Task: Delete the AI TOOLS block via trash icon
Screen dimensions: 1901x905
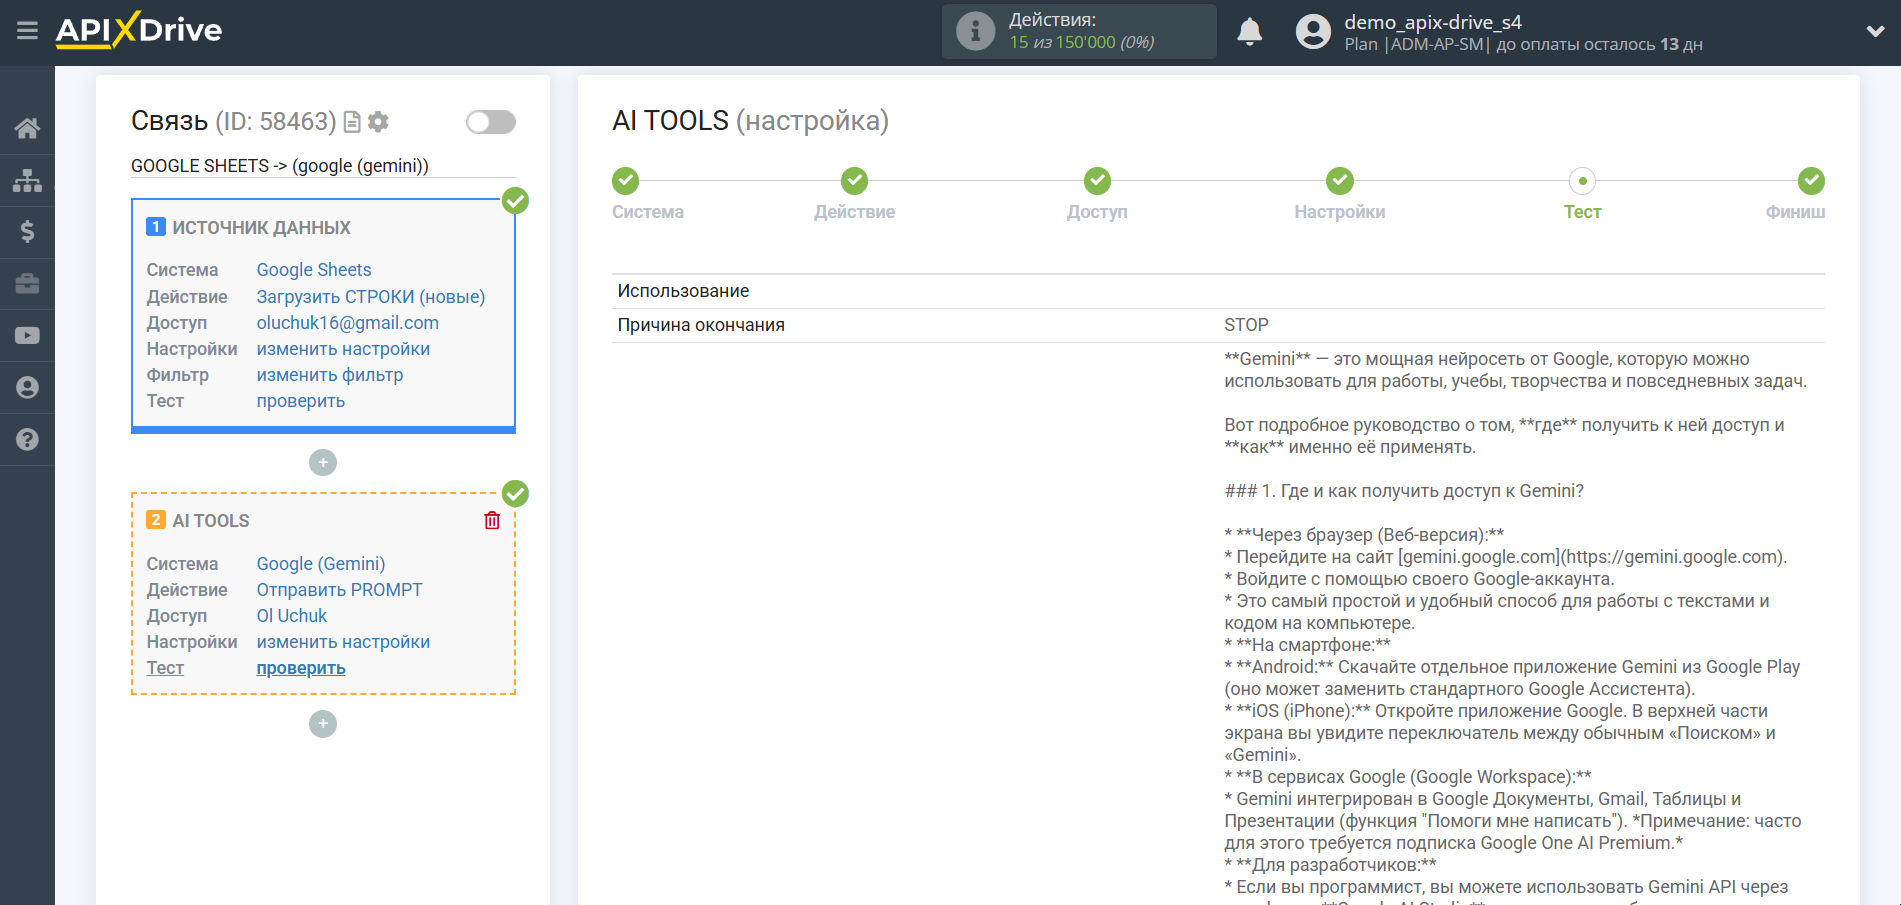Action: coord(492,520)
